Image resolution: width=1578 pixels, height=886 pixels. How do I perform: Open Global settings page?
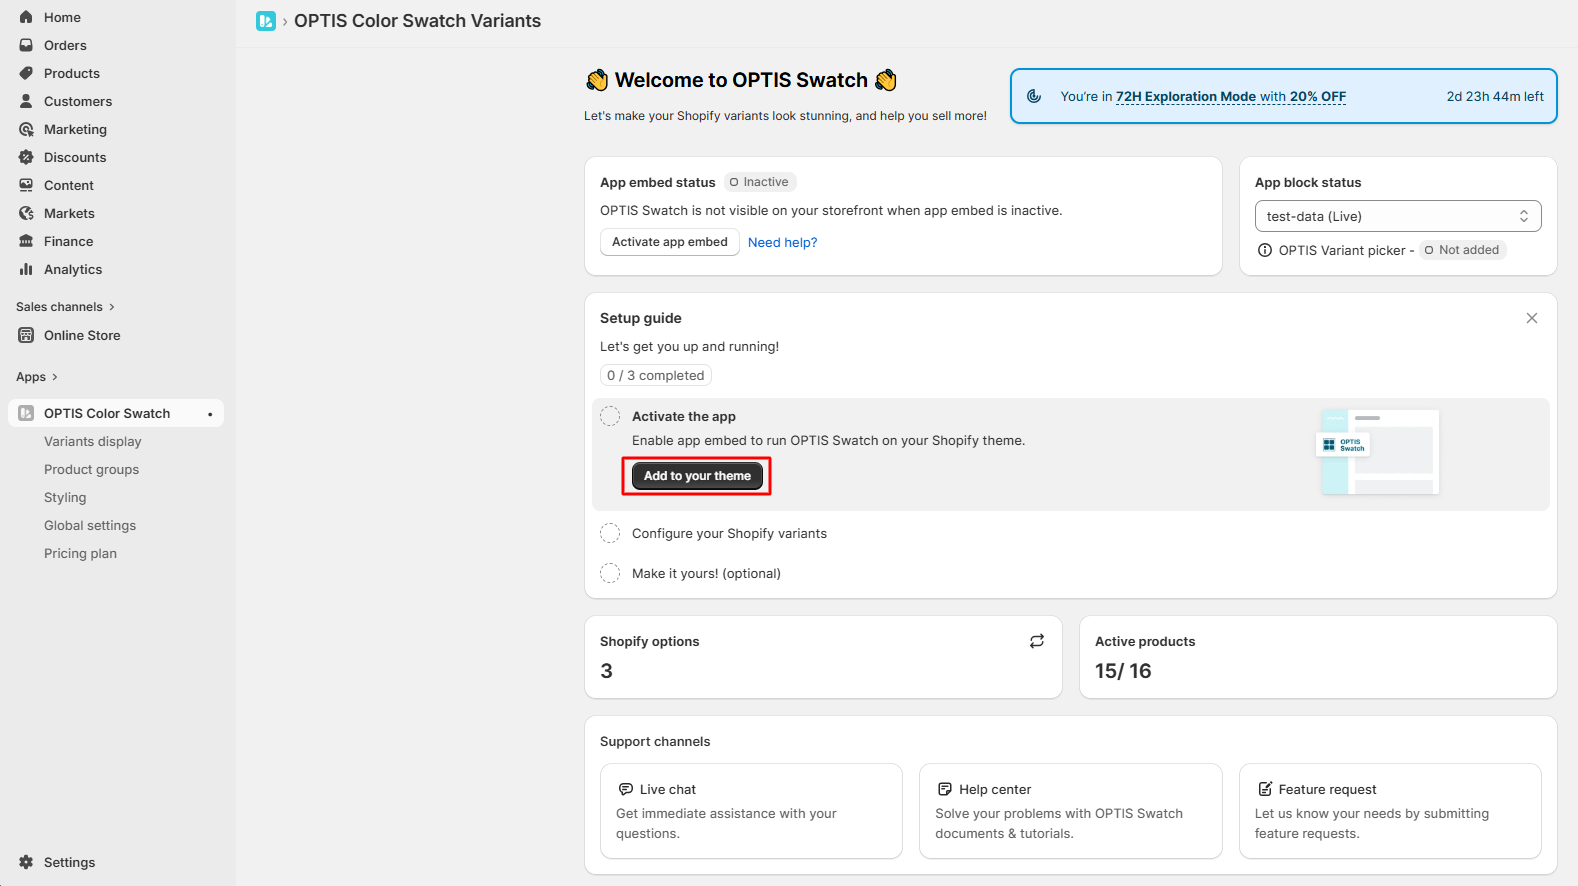pos(90,525)
